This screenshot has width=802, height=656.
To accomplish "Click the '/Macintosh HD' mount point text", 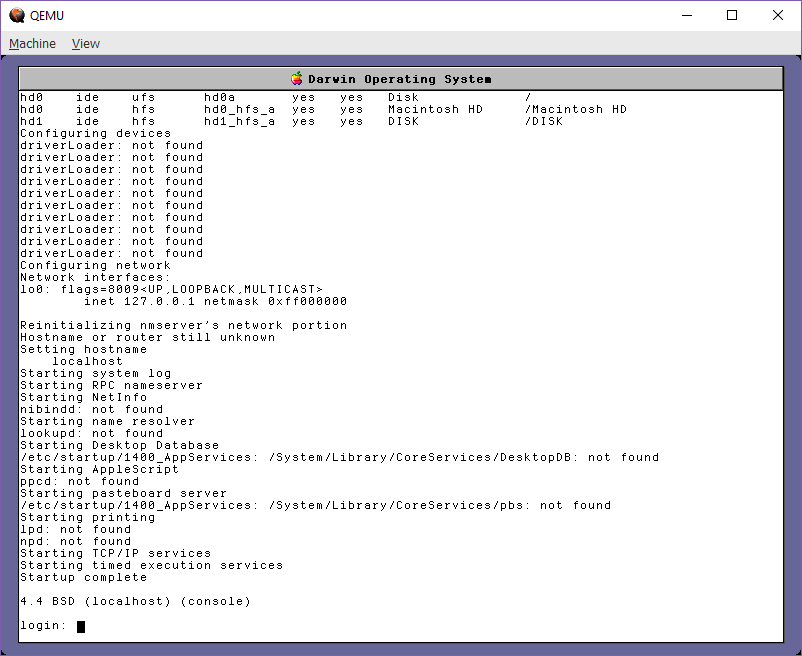I will (575, 109).
